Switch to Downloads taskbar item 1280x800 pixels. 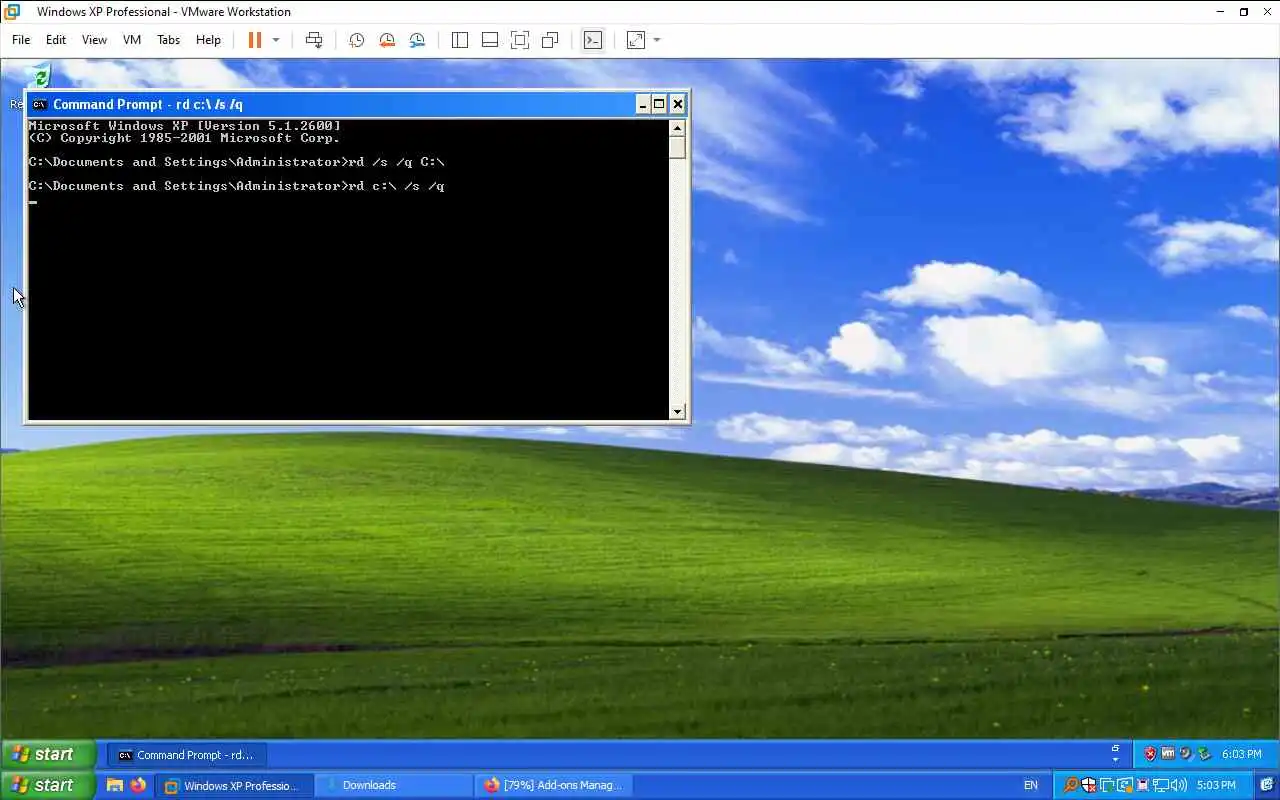394,785
